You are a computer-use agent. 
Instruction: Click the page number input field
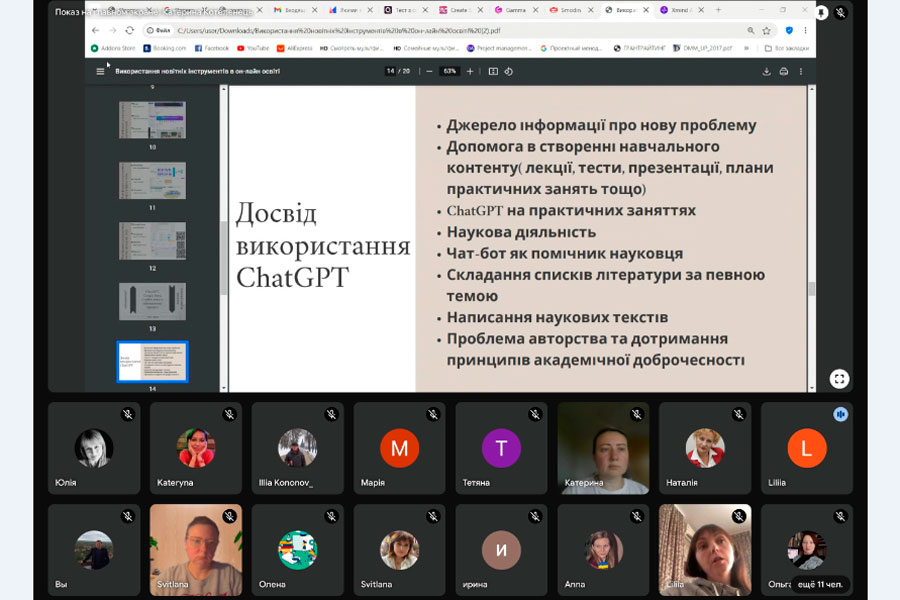(391, 71)
